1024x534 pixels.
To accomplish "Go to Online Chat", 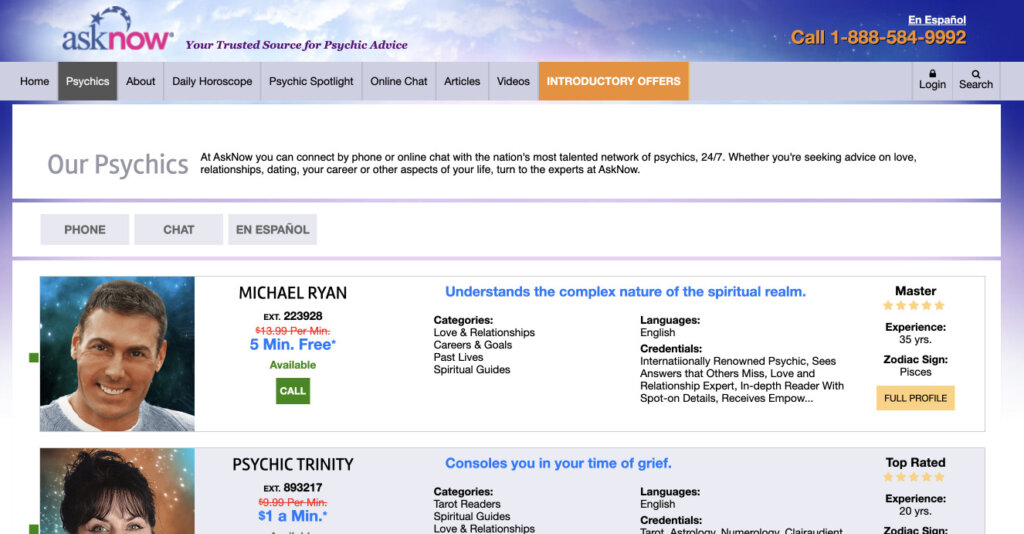I will click(x=398, y=81).
